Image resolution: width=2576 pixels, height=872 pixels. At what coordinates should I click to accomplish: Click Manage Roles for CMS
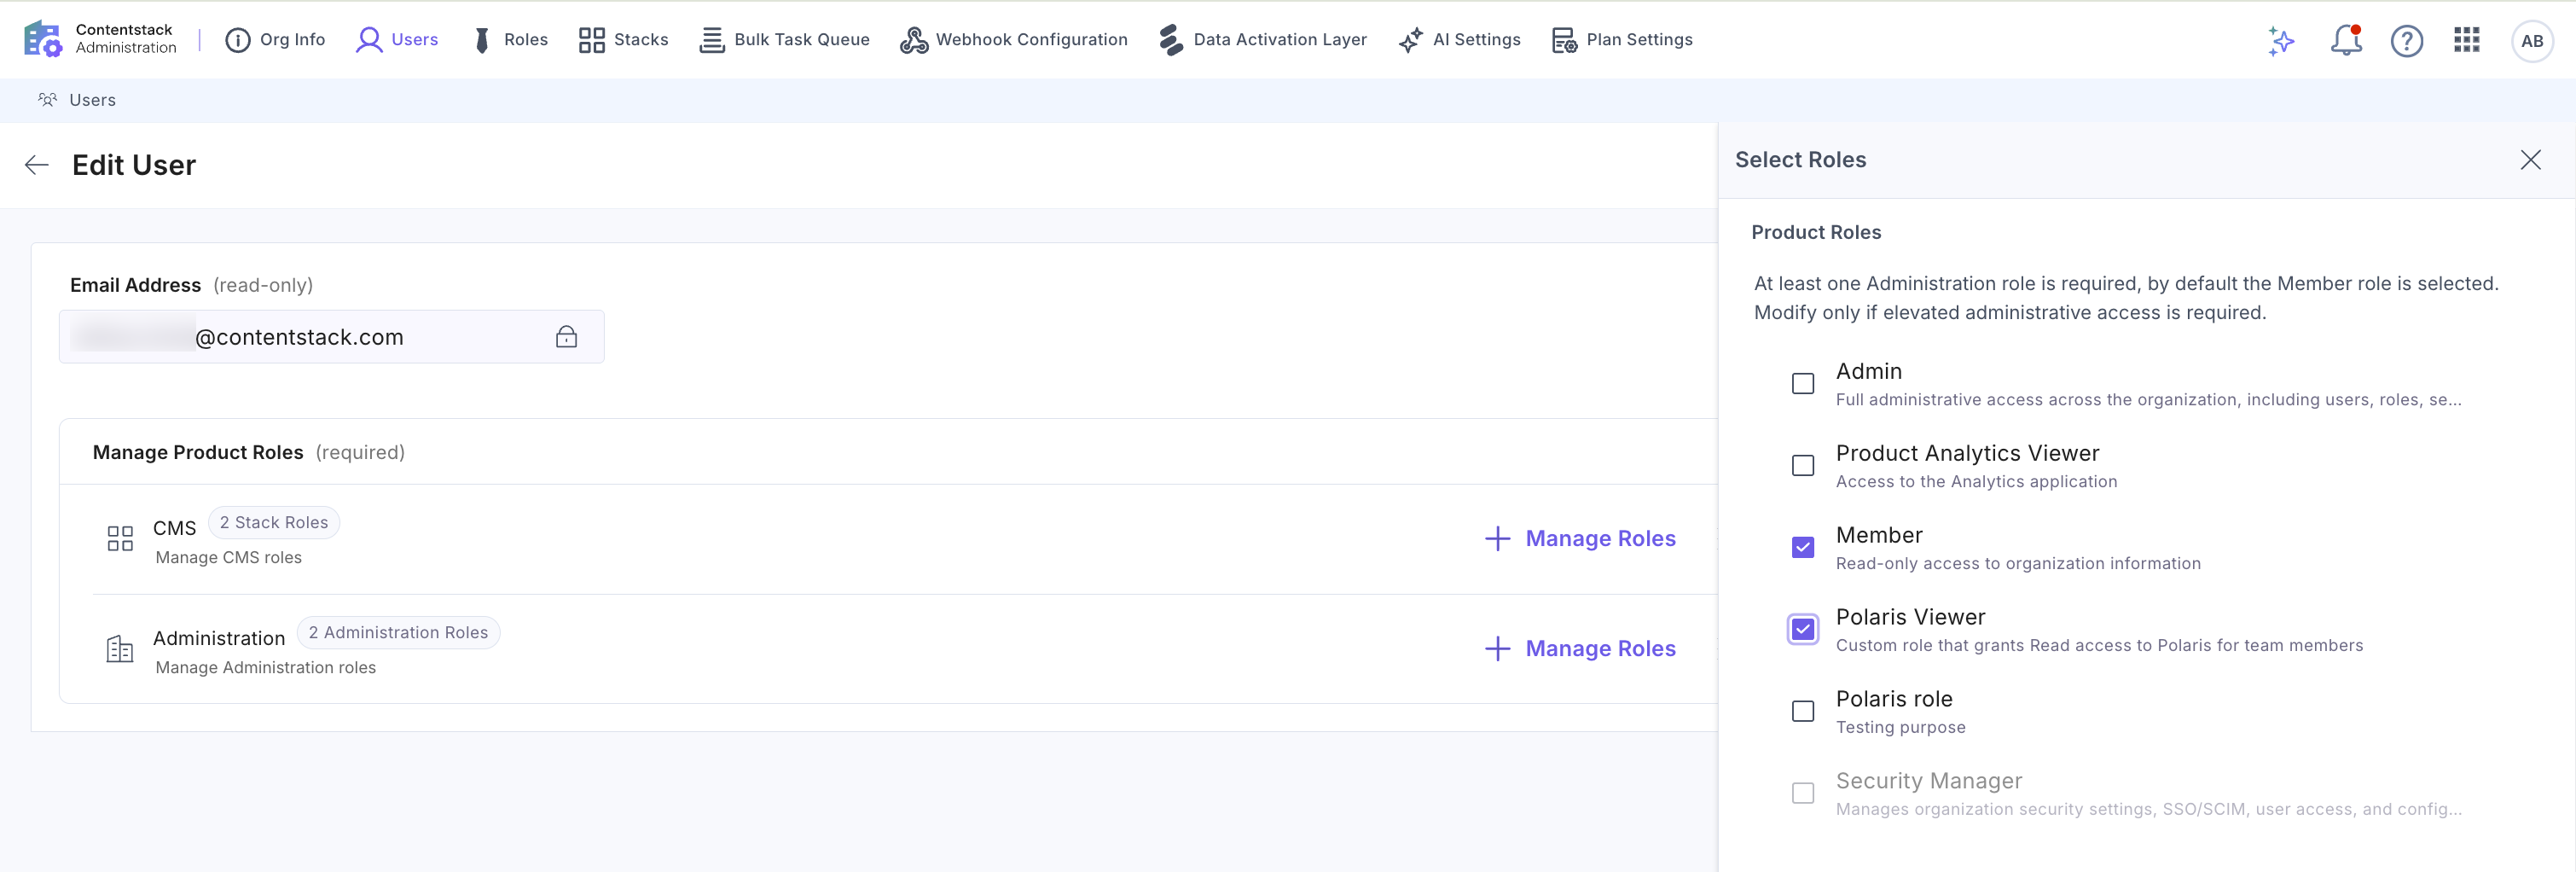tap(1580, 539)
